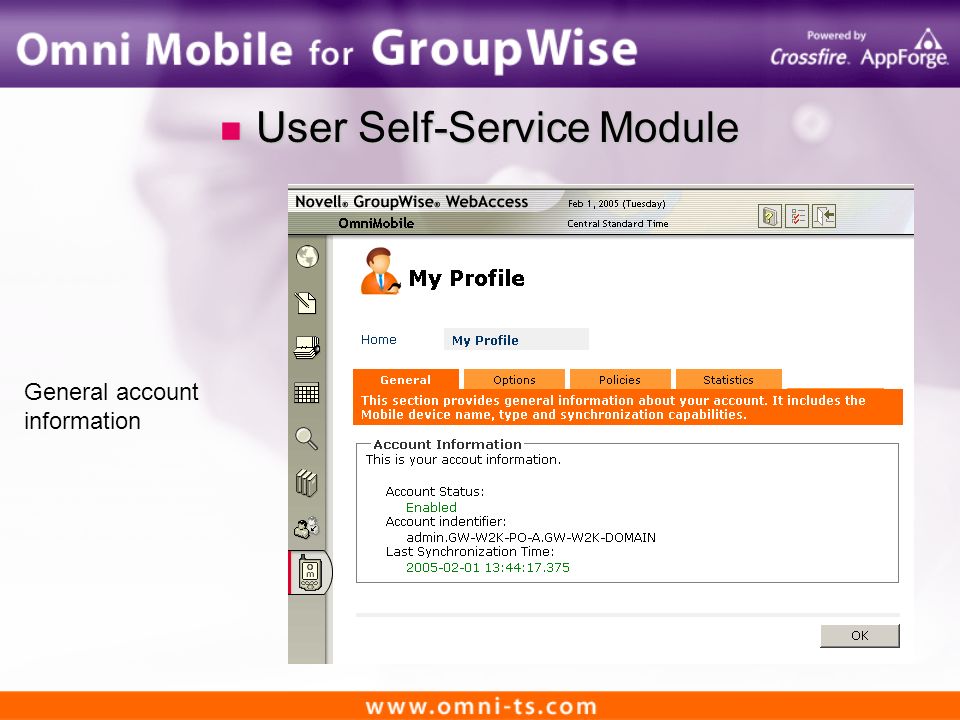Click the 2005-02-01 13:44:17.375 timestamp
Screen dimensions: 960x720
pyautogui.click(x=487, y=568)
